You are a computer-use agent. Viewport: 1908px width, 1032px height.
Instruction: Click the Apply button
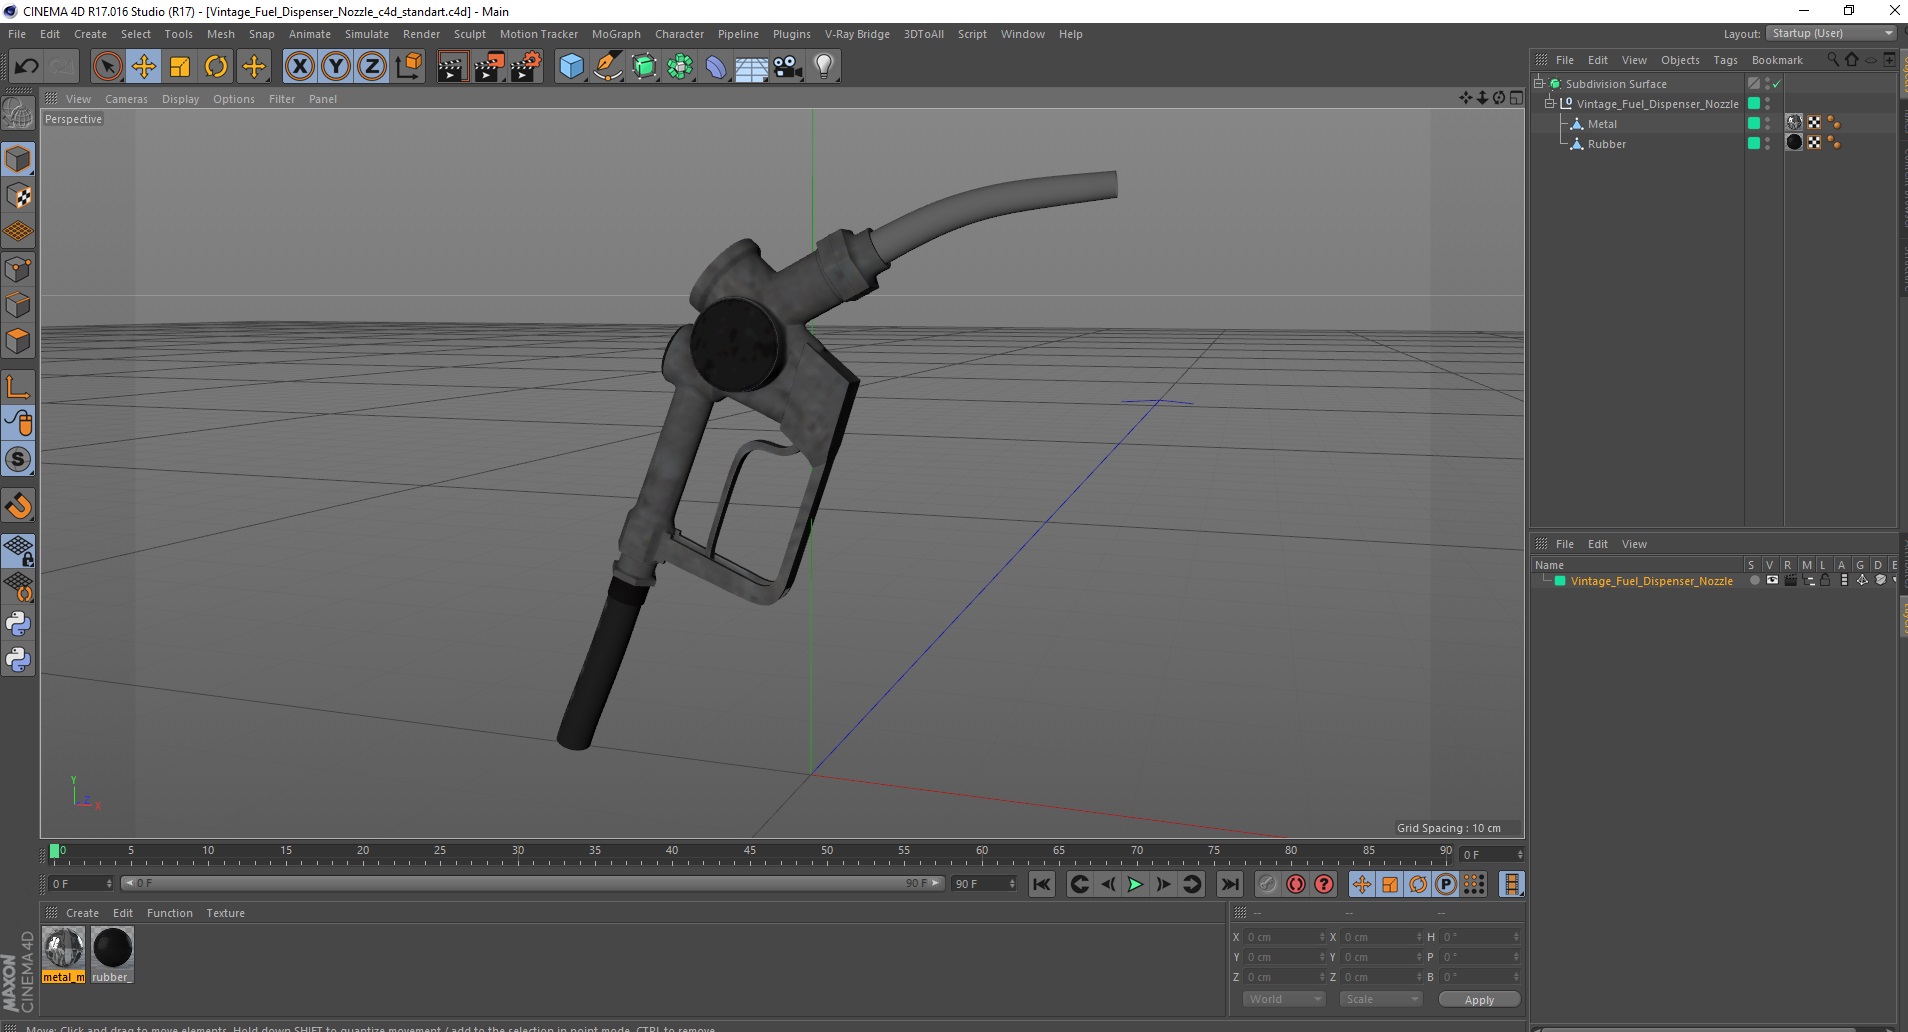(1479, 1000)
